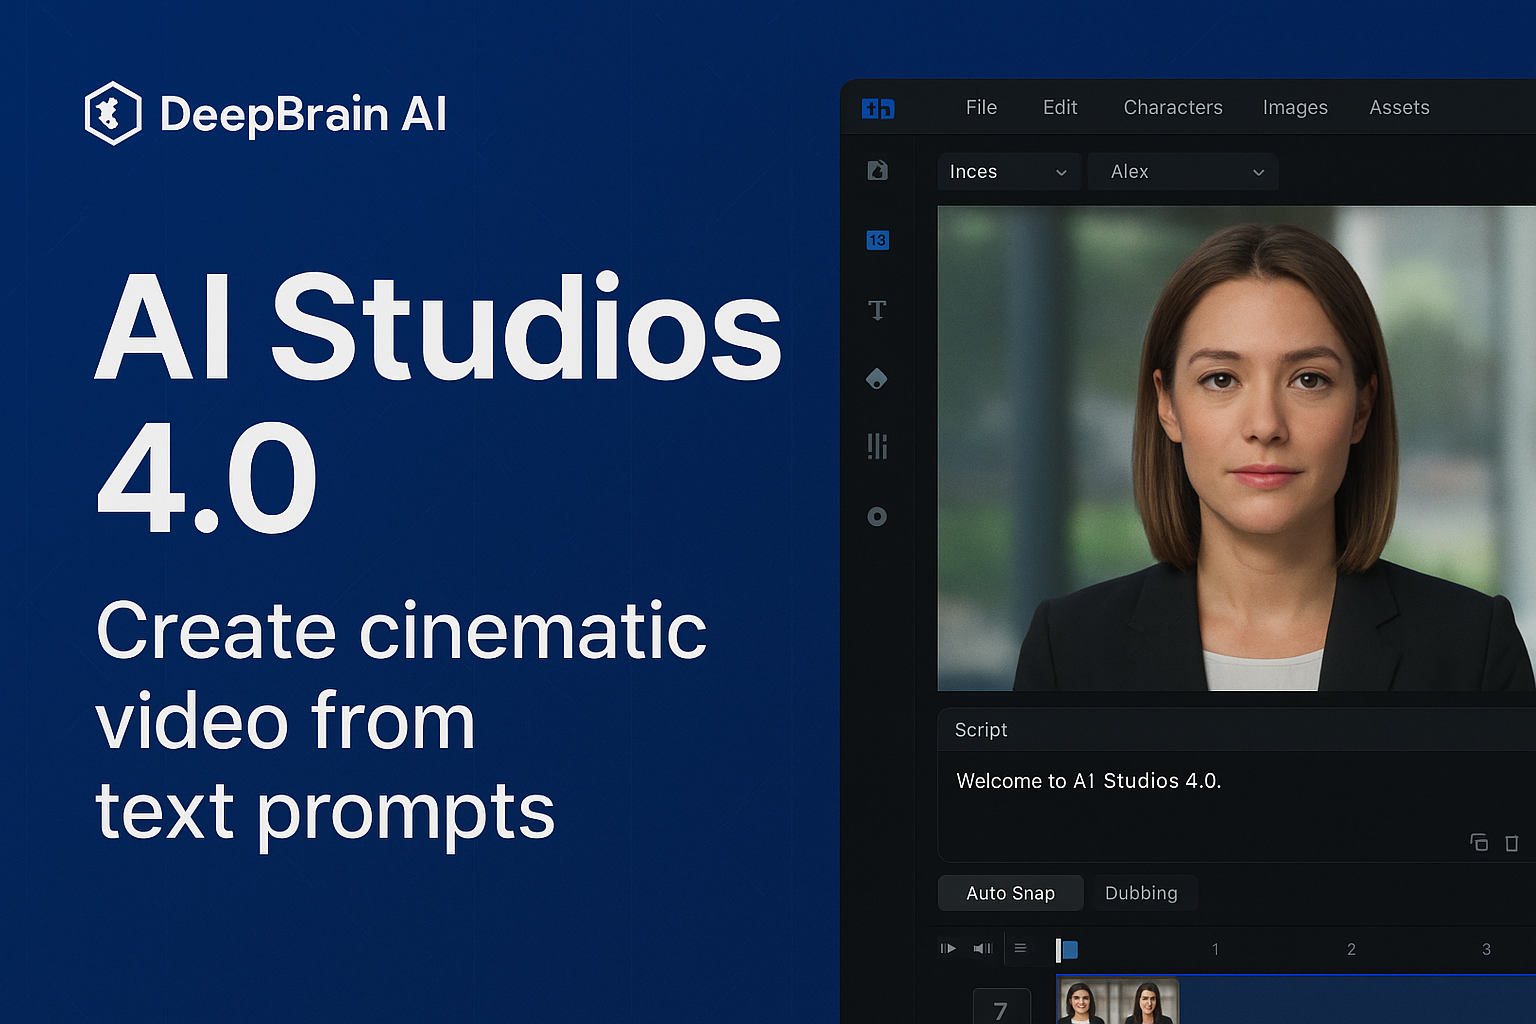
Task: Open the Assets menu
Action: click(1399, 107)
